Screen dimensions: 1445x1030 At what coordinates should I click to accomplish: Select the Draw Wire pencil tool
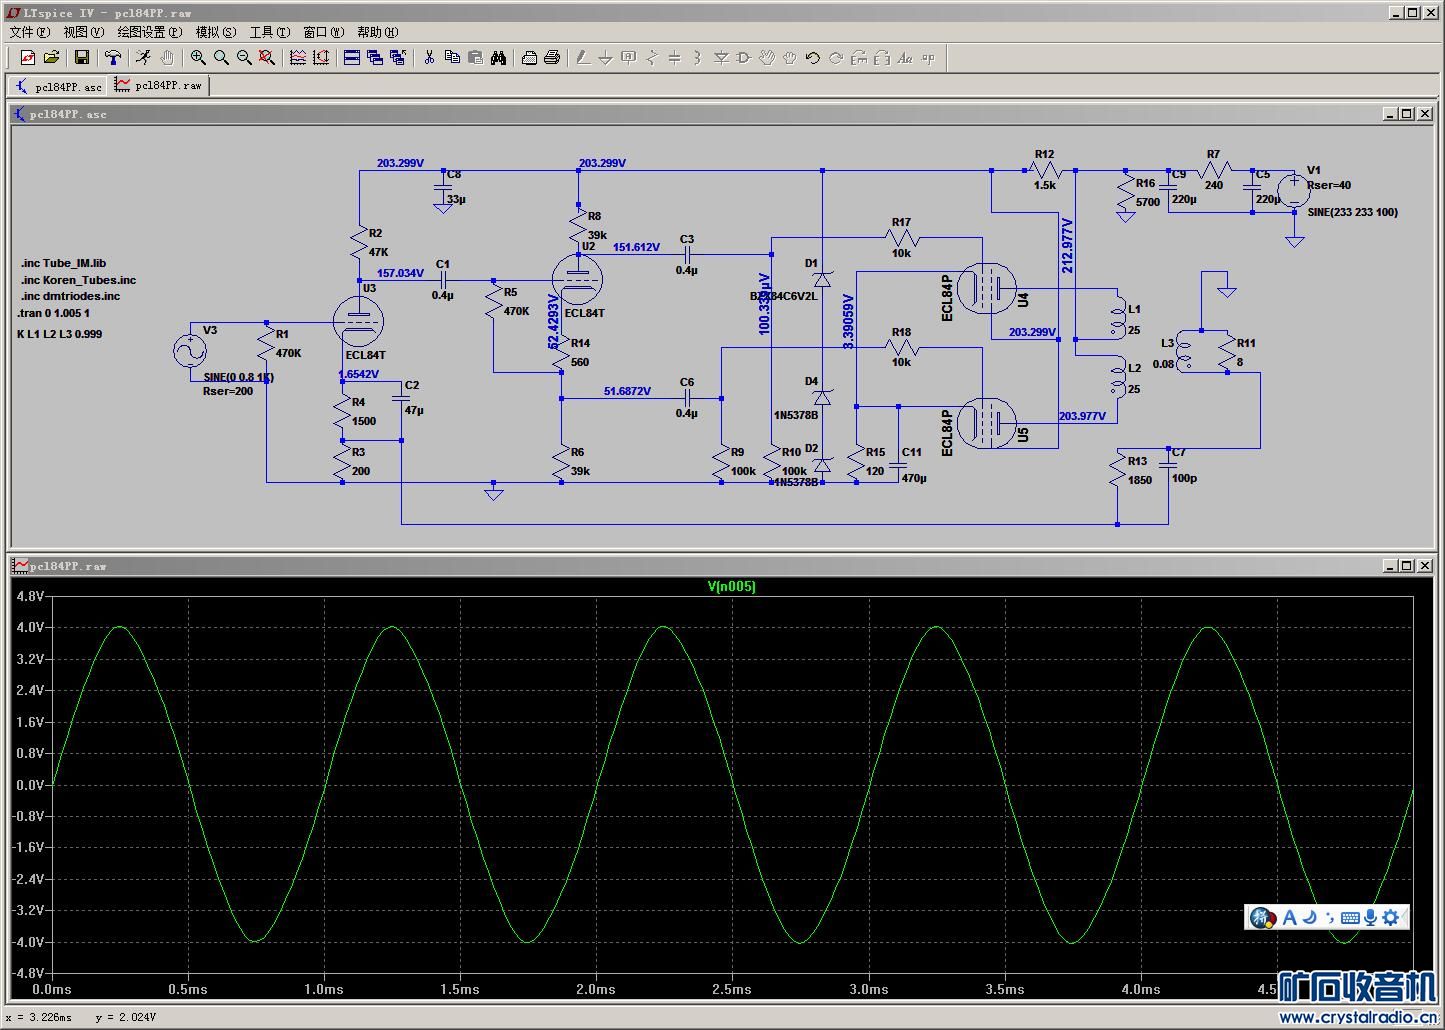(x=583, y=58)
